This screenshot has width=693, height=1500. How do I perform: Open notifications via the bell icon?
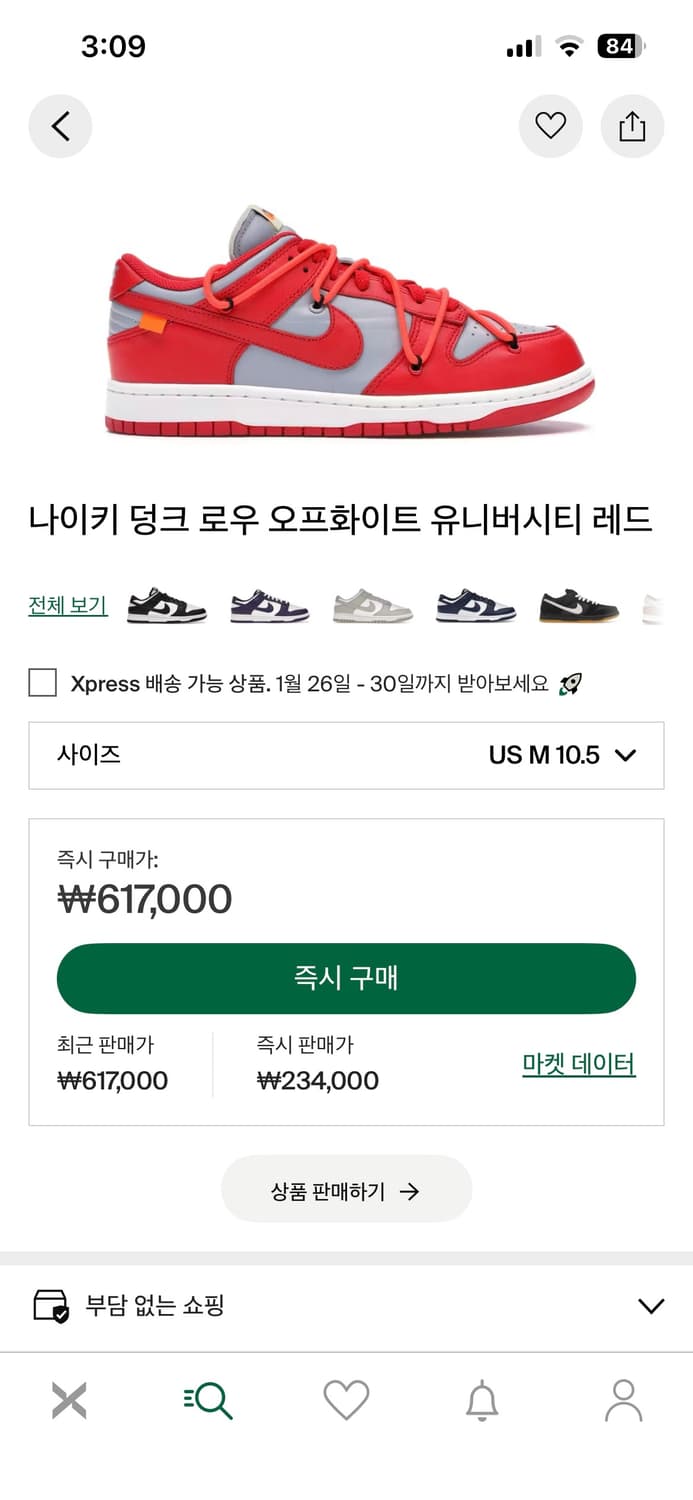(485, 1400)
